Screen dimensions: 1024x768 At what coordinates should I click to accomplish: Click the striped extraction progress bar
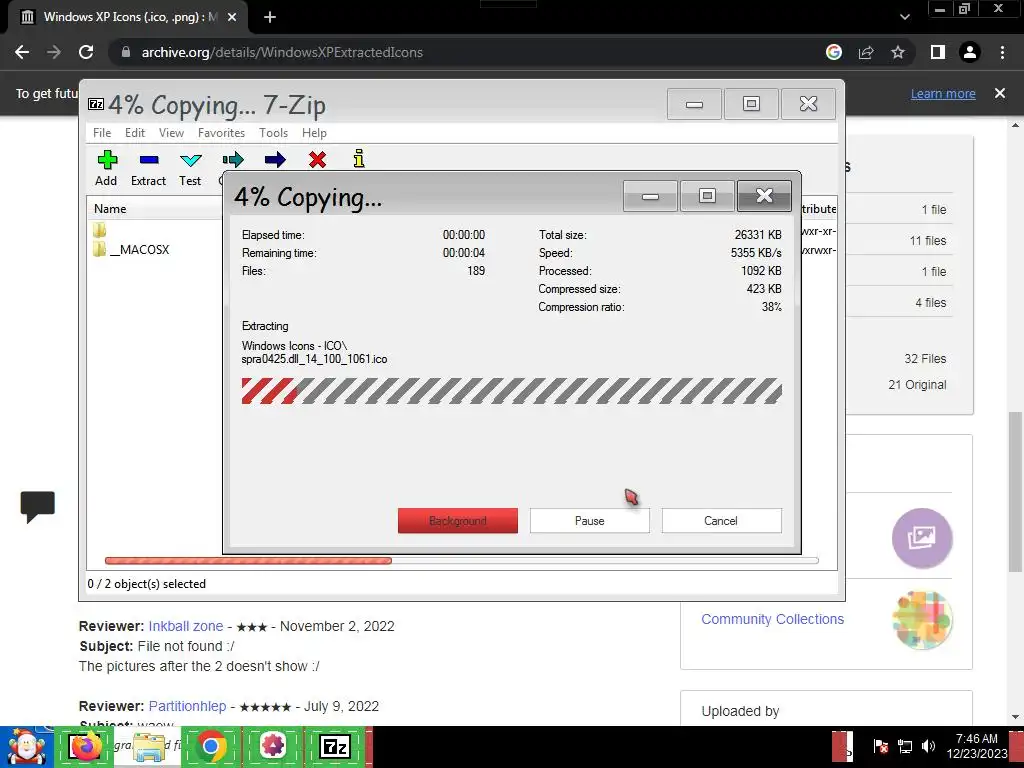(511, 391)
